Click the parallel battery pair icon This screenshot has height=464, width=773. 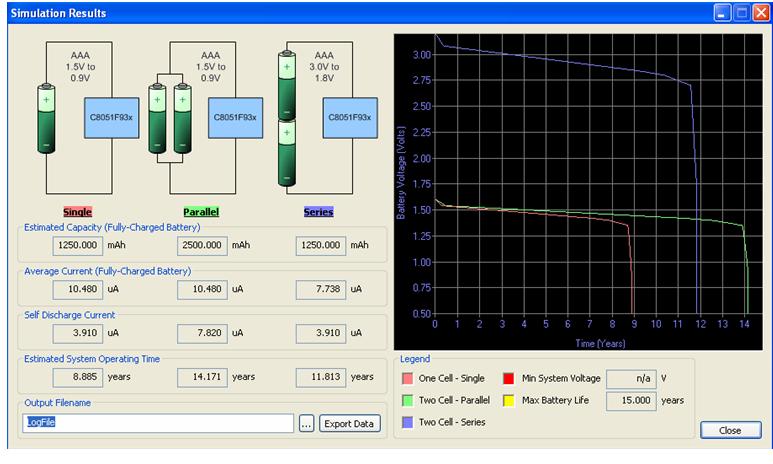170,119
